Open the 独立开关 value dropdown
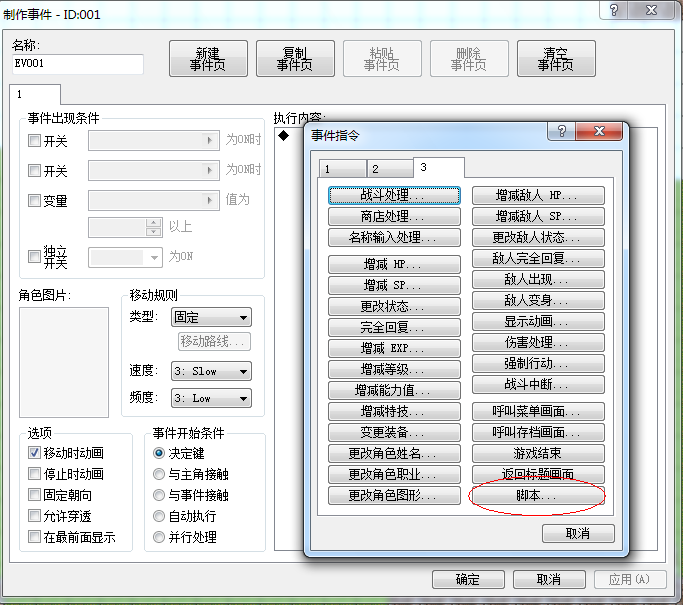 coord(125,257)
